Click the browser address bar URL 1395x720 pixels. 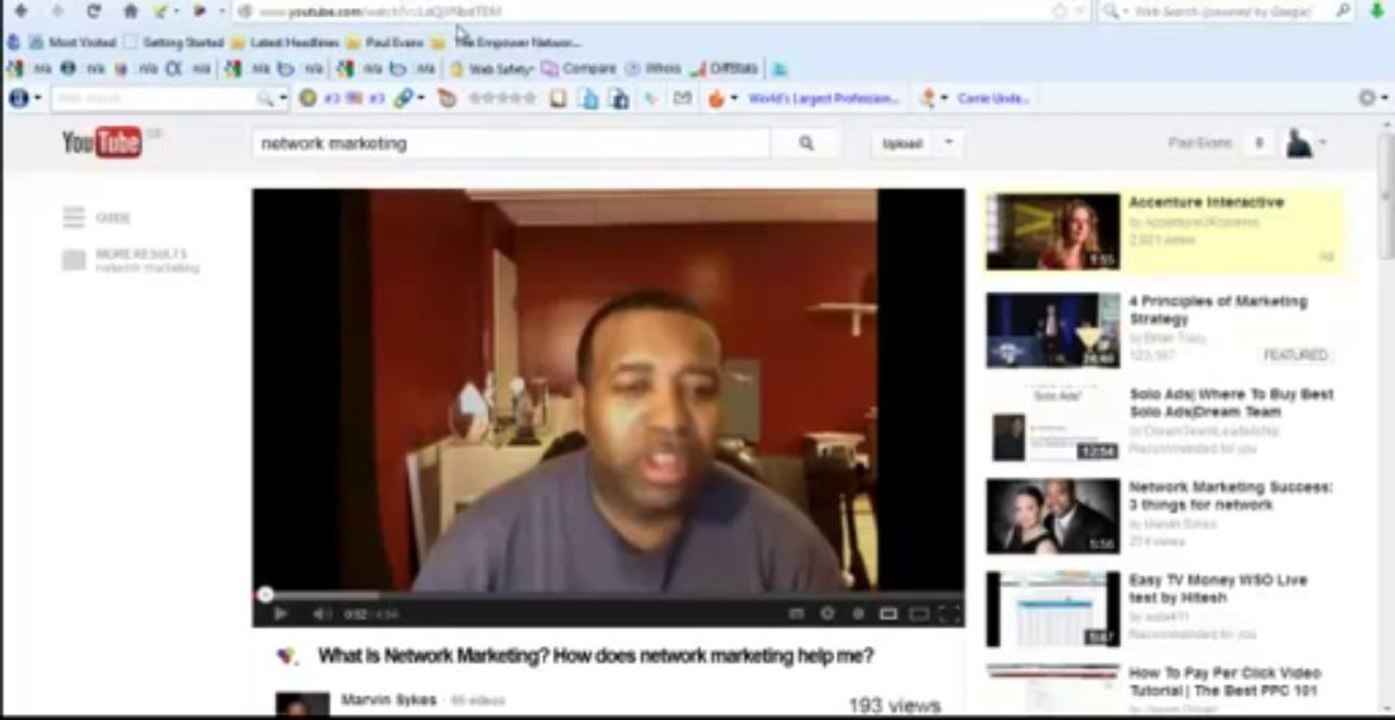[x=380, y=11]
